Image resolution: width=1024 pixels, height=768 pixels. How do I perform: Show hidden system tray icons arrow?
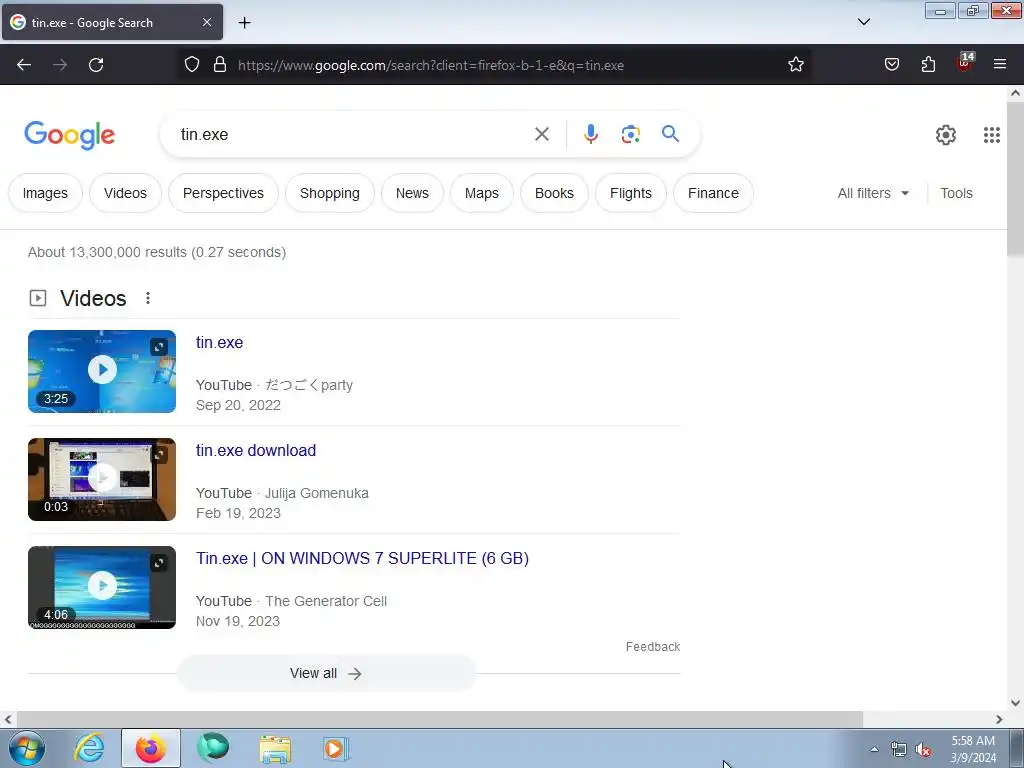pos(874,749)
